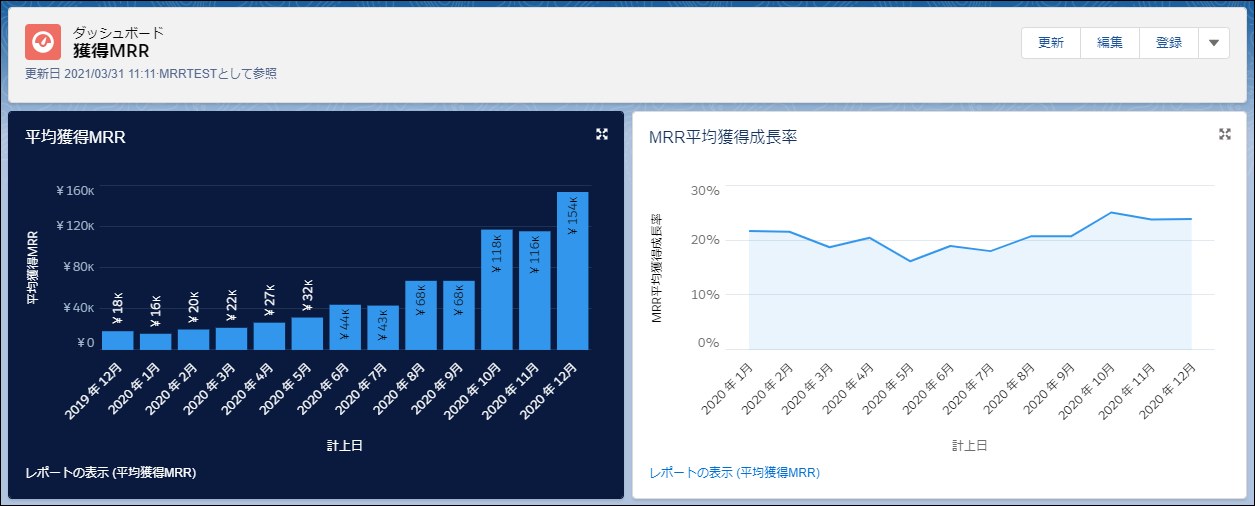Screen dimensions: 1255x506
Task: Click the red dashboard gauge icon
Action: [x=43, y=42]
